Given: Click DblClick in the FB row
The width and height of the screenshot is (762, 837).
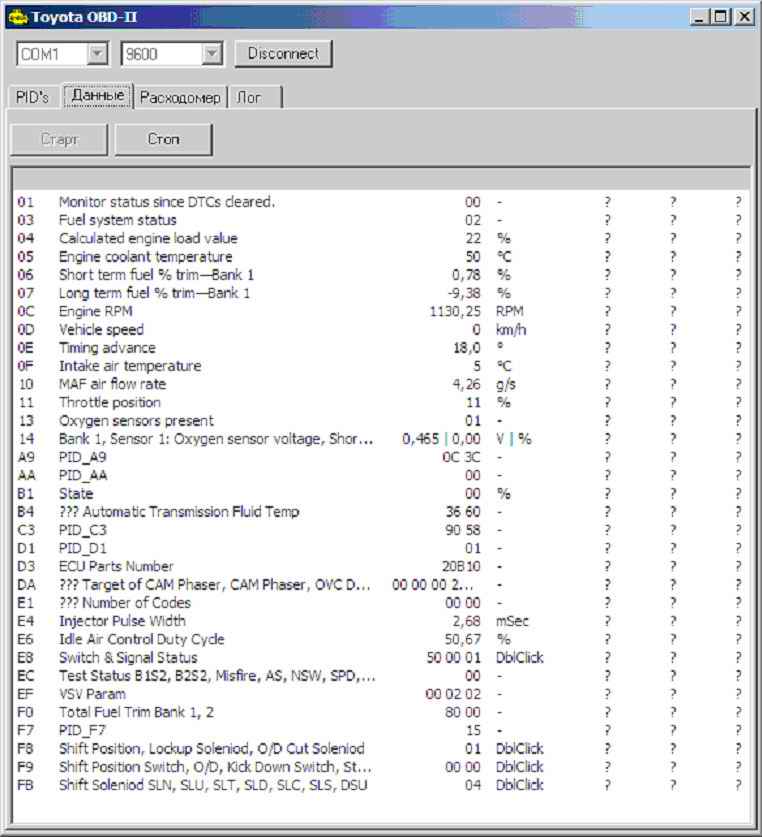Looking at the screenshot, I should click(520, 785).
